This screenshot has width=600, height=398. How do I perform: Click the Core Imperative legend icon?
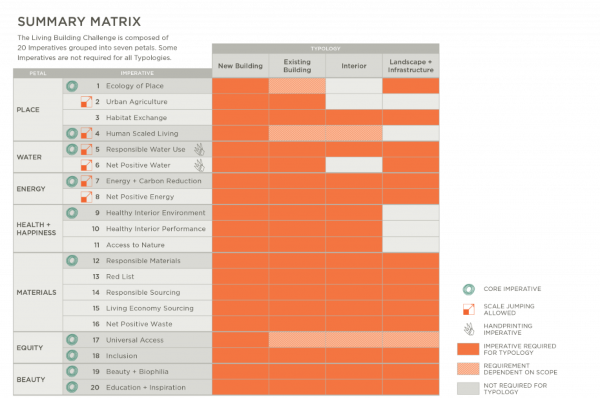[x=469, y=289]
